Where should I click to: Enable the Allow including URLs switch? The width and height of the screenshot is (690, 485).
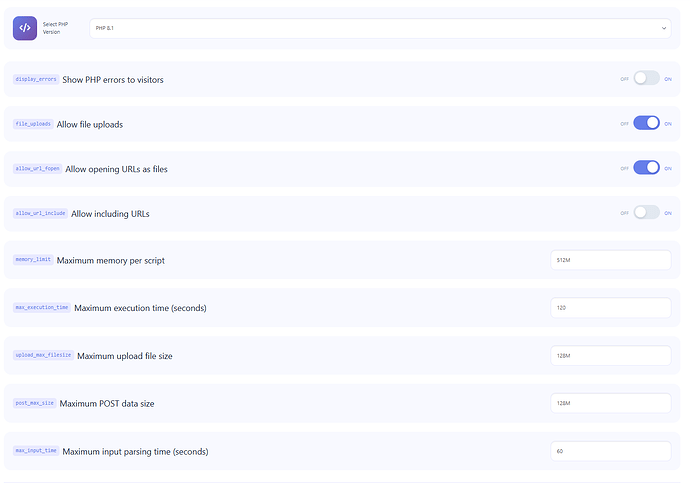click(x=646, y=212)
